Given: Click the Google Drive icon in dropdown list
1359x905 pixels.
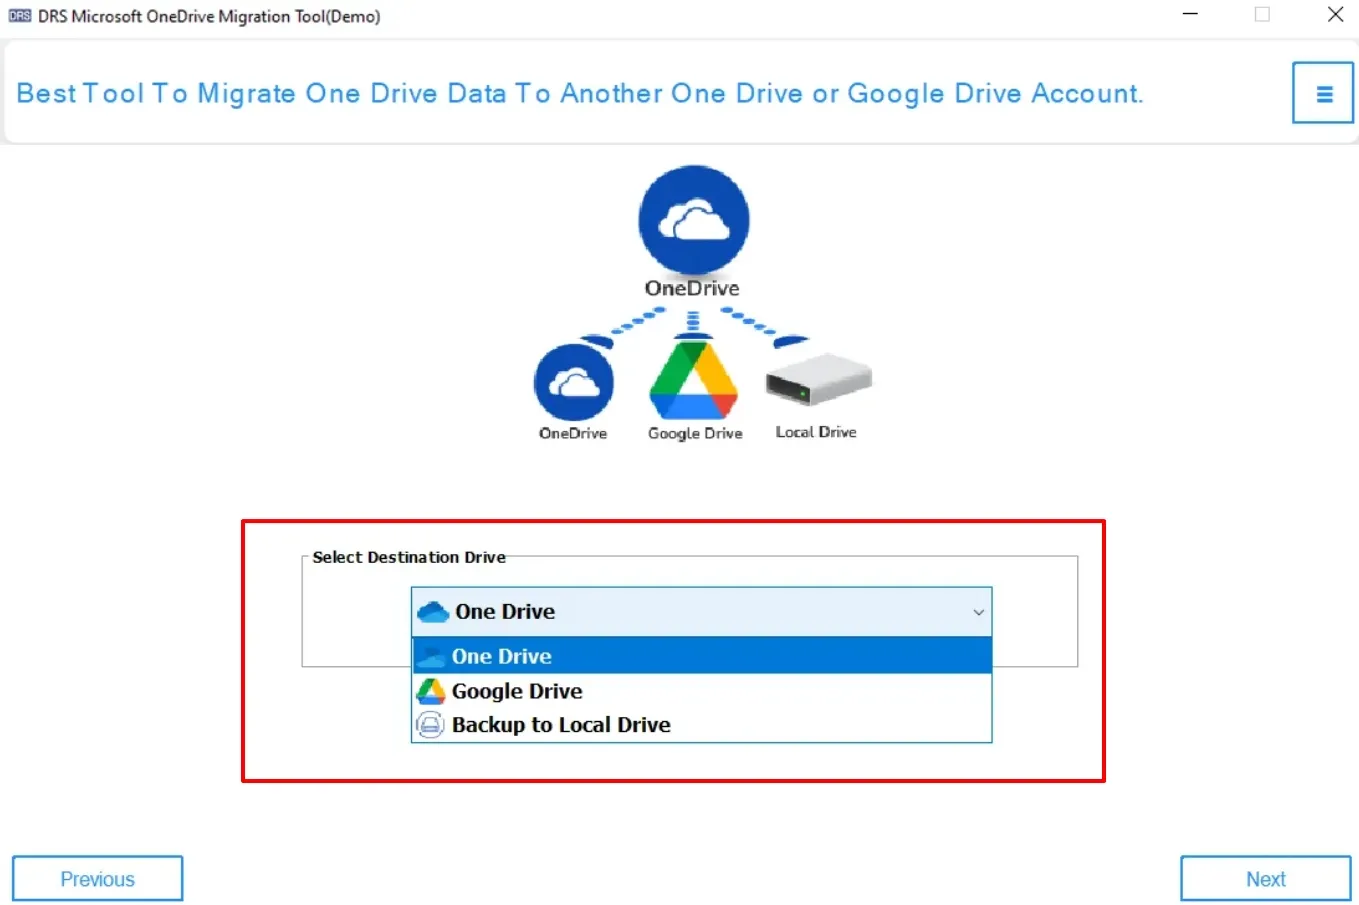Looking at the screenshot, I should [430, 691].
